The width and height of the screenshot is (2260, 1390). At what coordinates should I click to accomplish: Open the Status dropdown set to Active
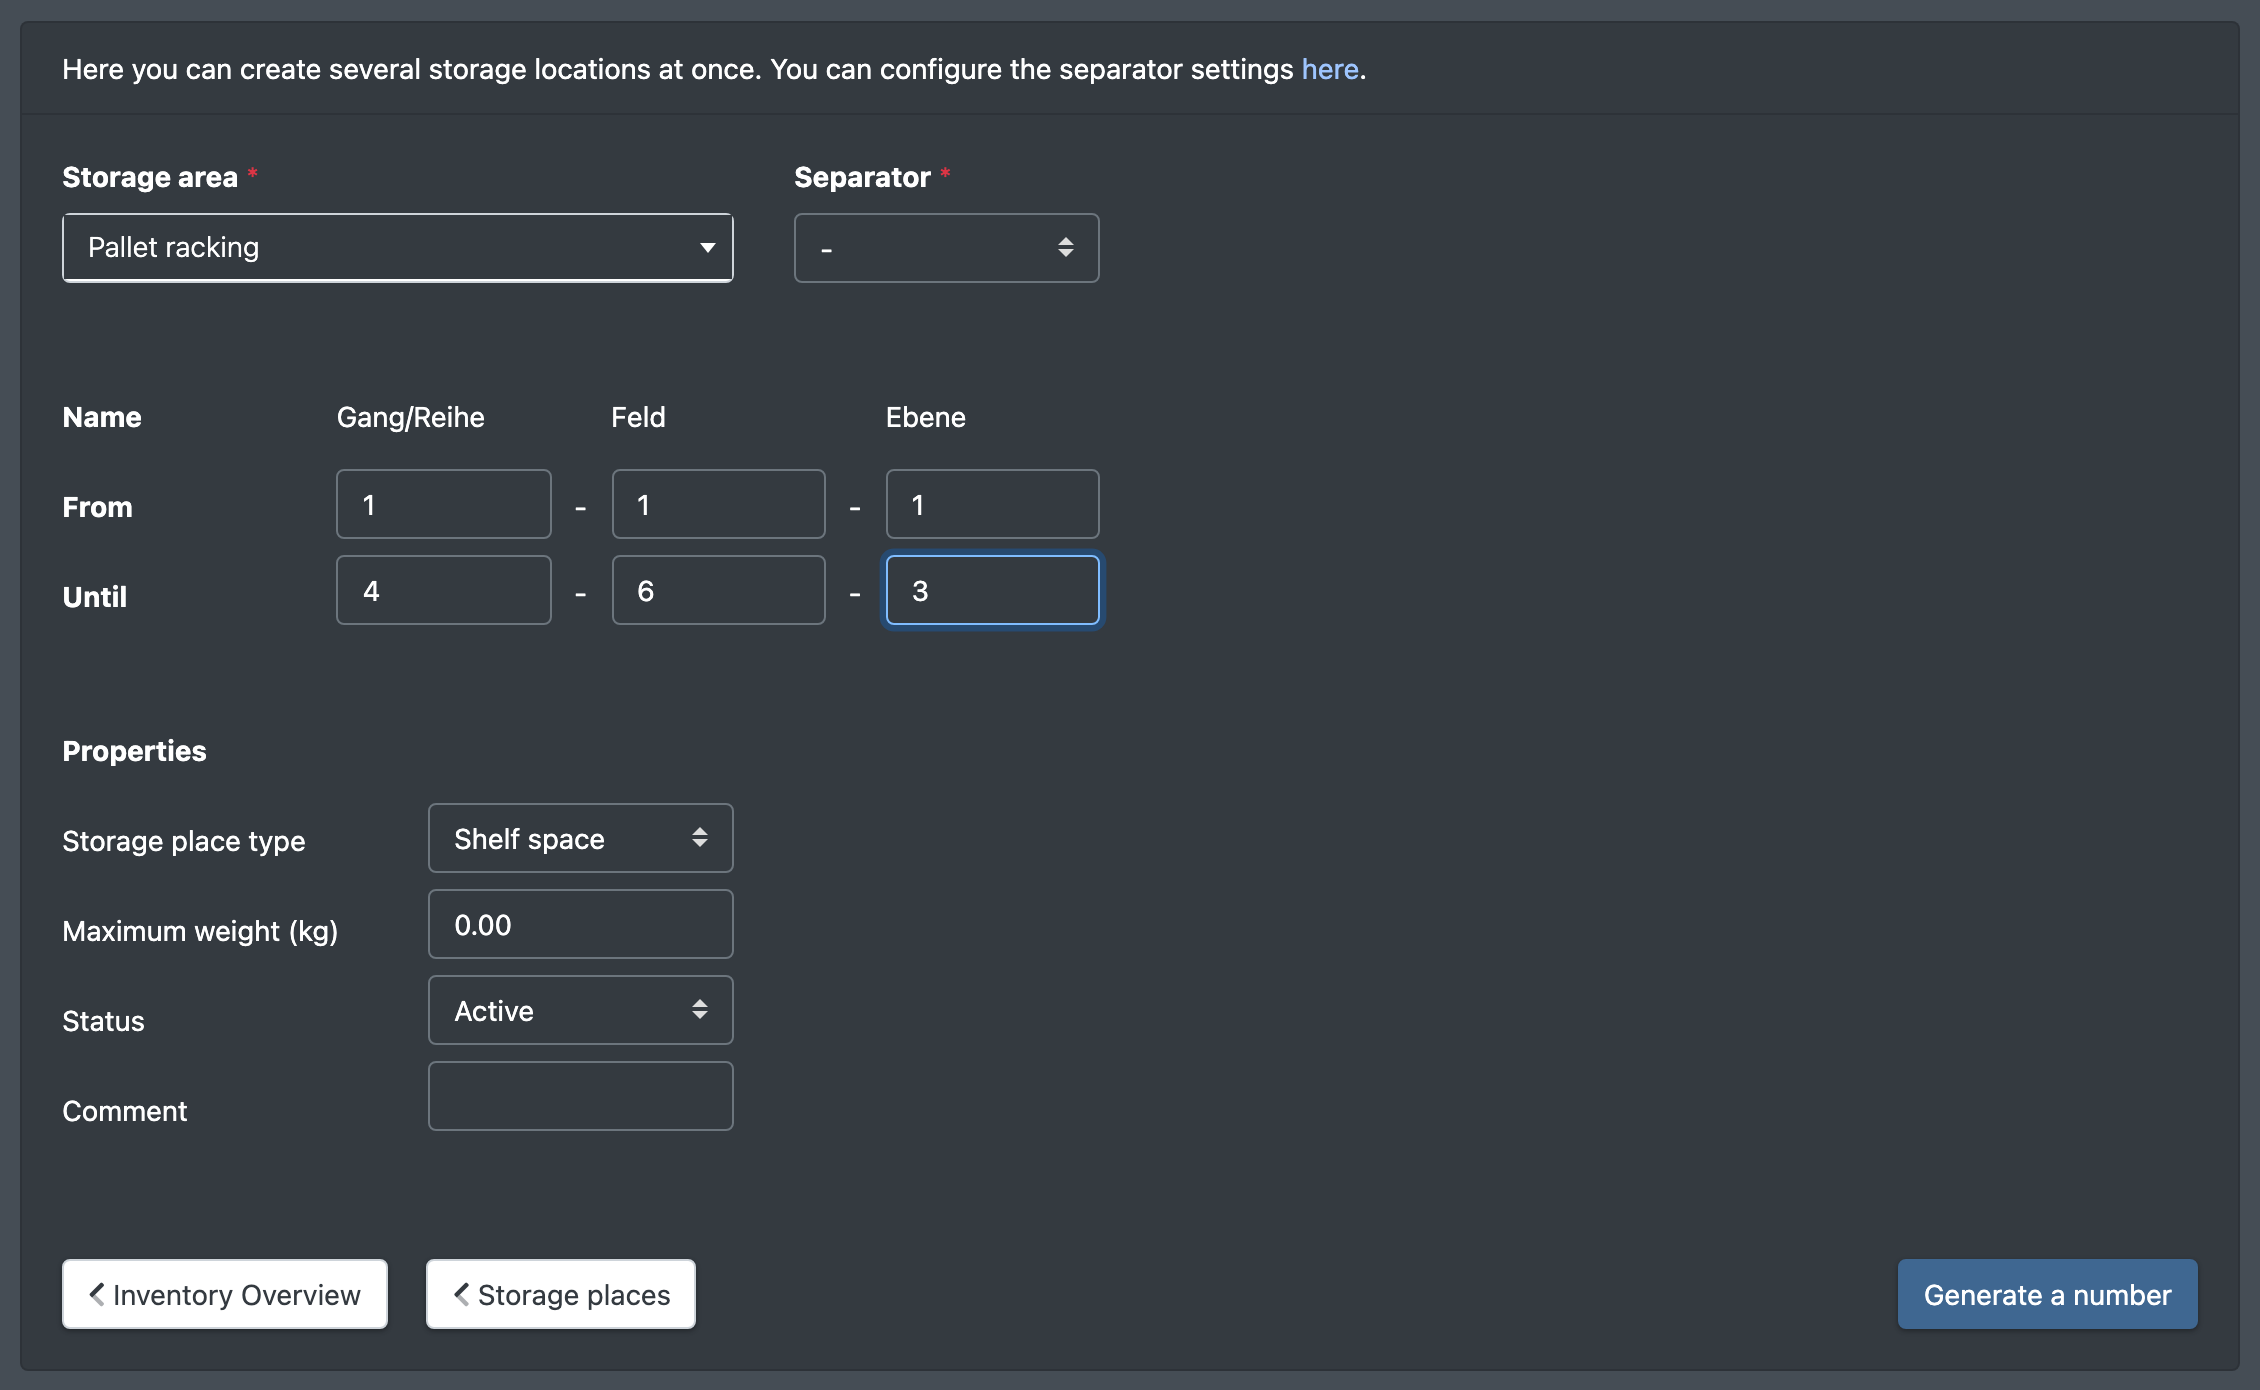point(580,1010)
